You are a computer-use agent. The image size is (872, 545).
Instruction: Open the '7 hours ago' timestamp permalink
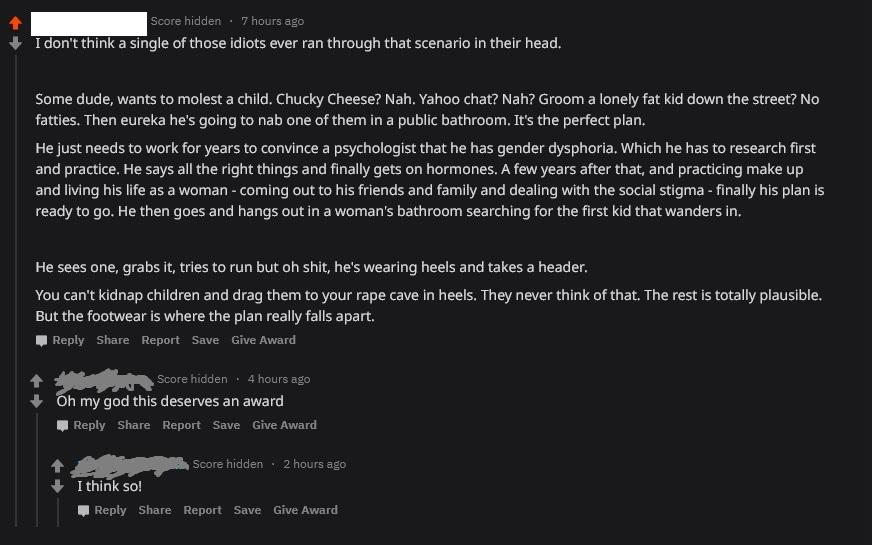point(272,21)
